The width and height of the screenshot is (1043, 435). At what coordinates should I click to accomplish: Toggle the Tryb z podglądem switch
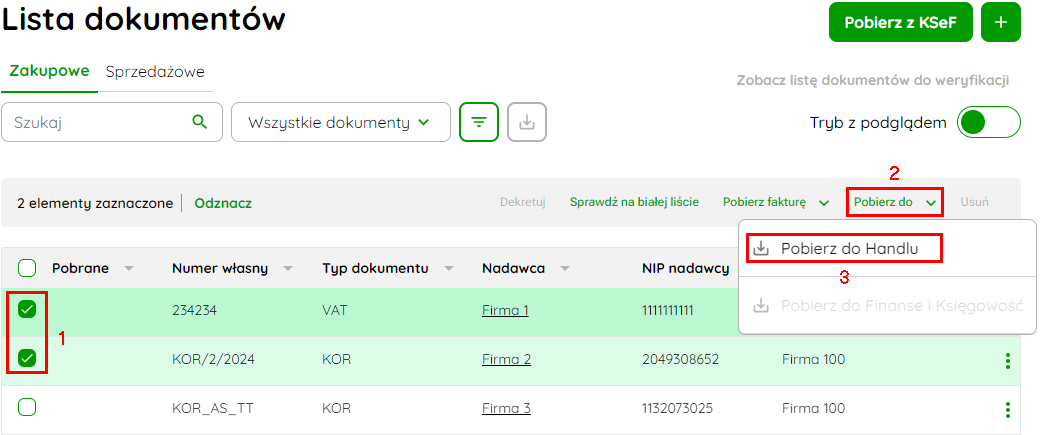tap(988, 122)
